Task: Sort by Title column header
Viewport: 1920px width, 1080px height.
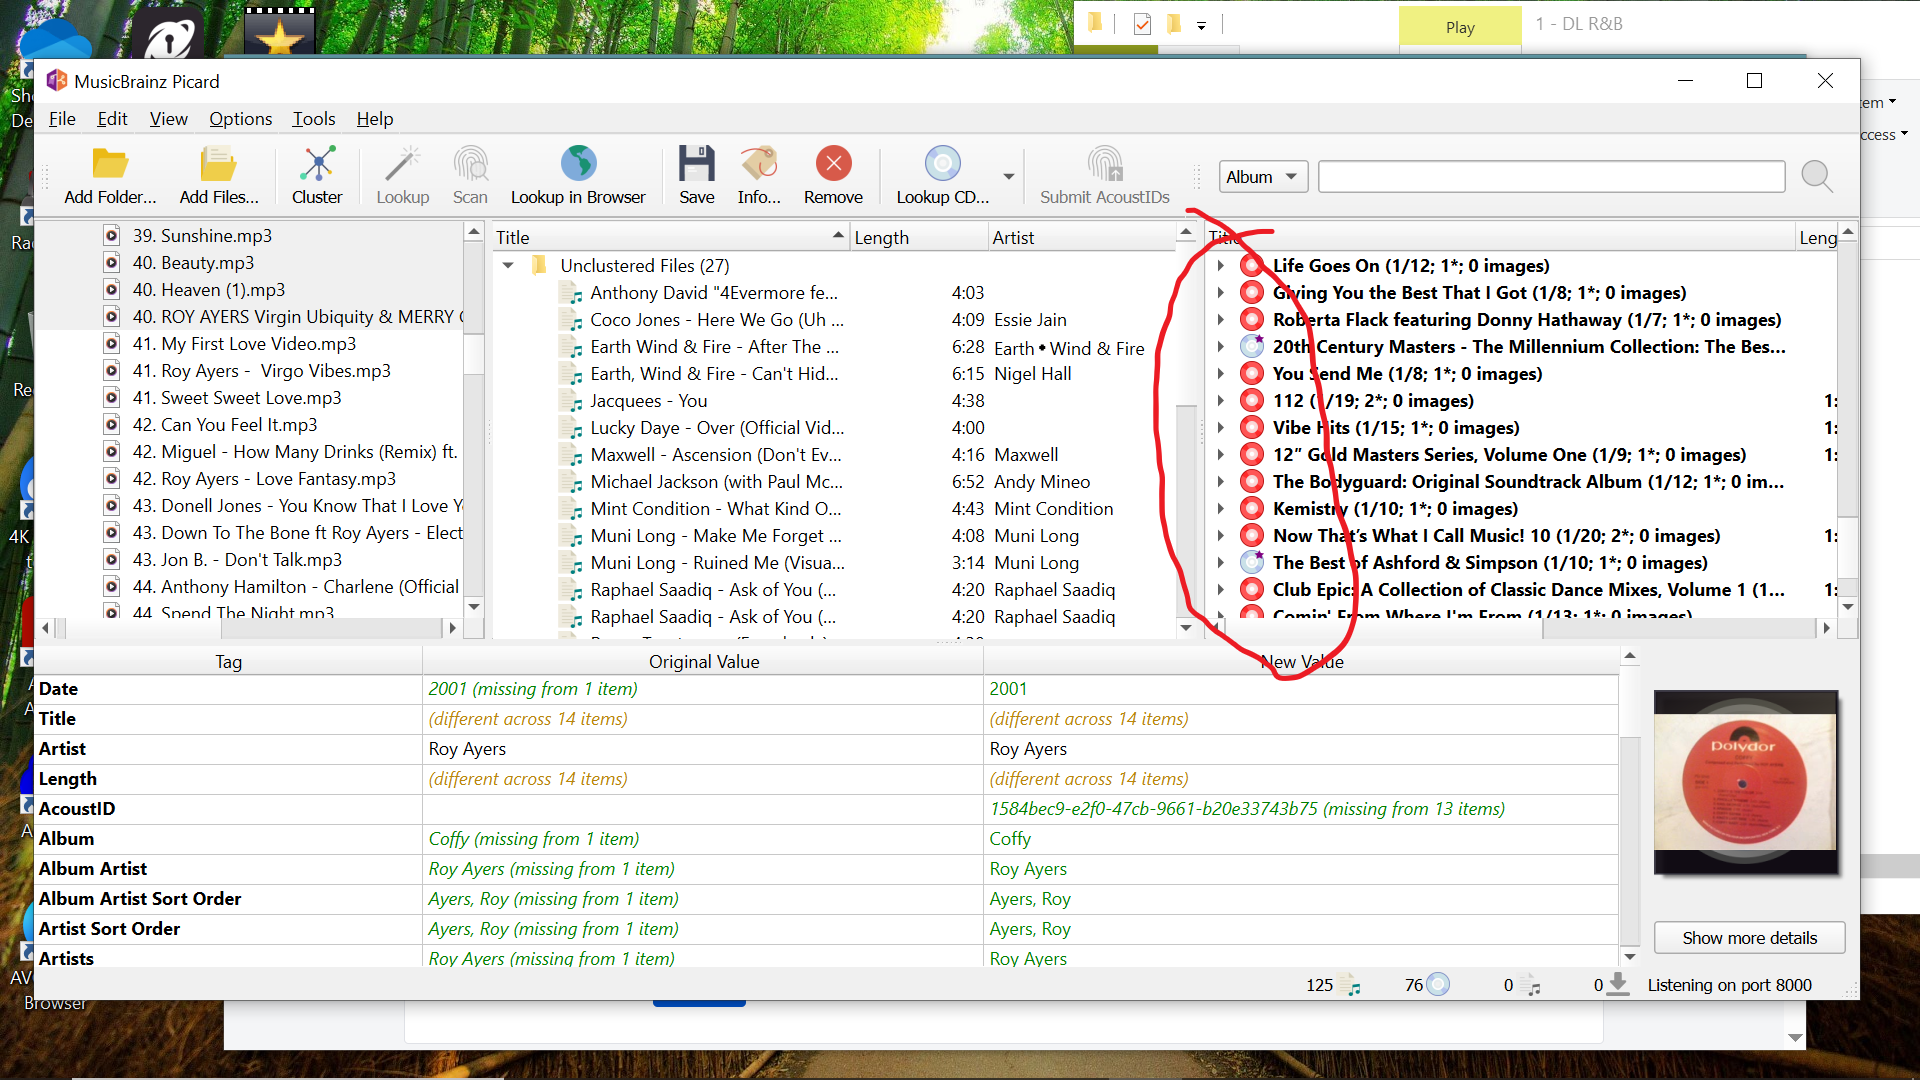Action: point(670,238)
